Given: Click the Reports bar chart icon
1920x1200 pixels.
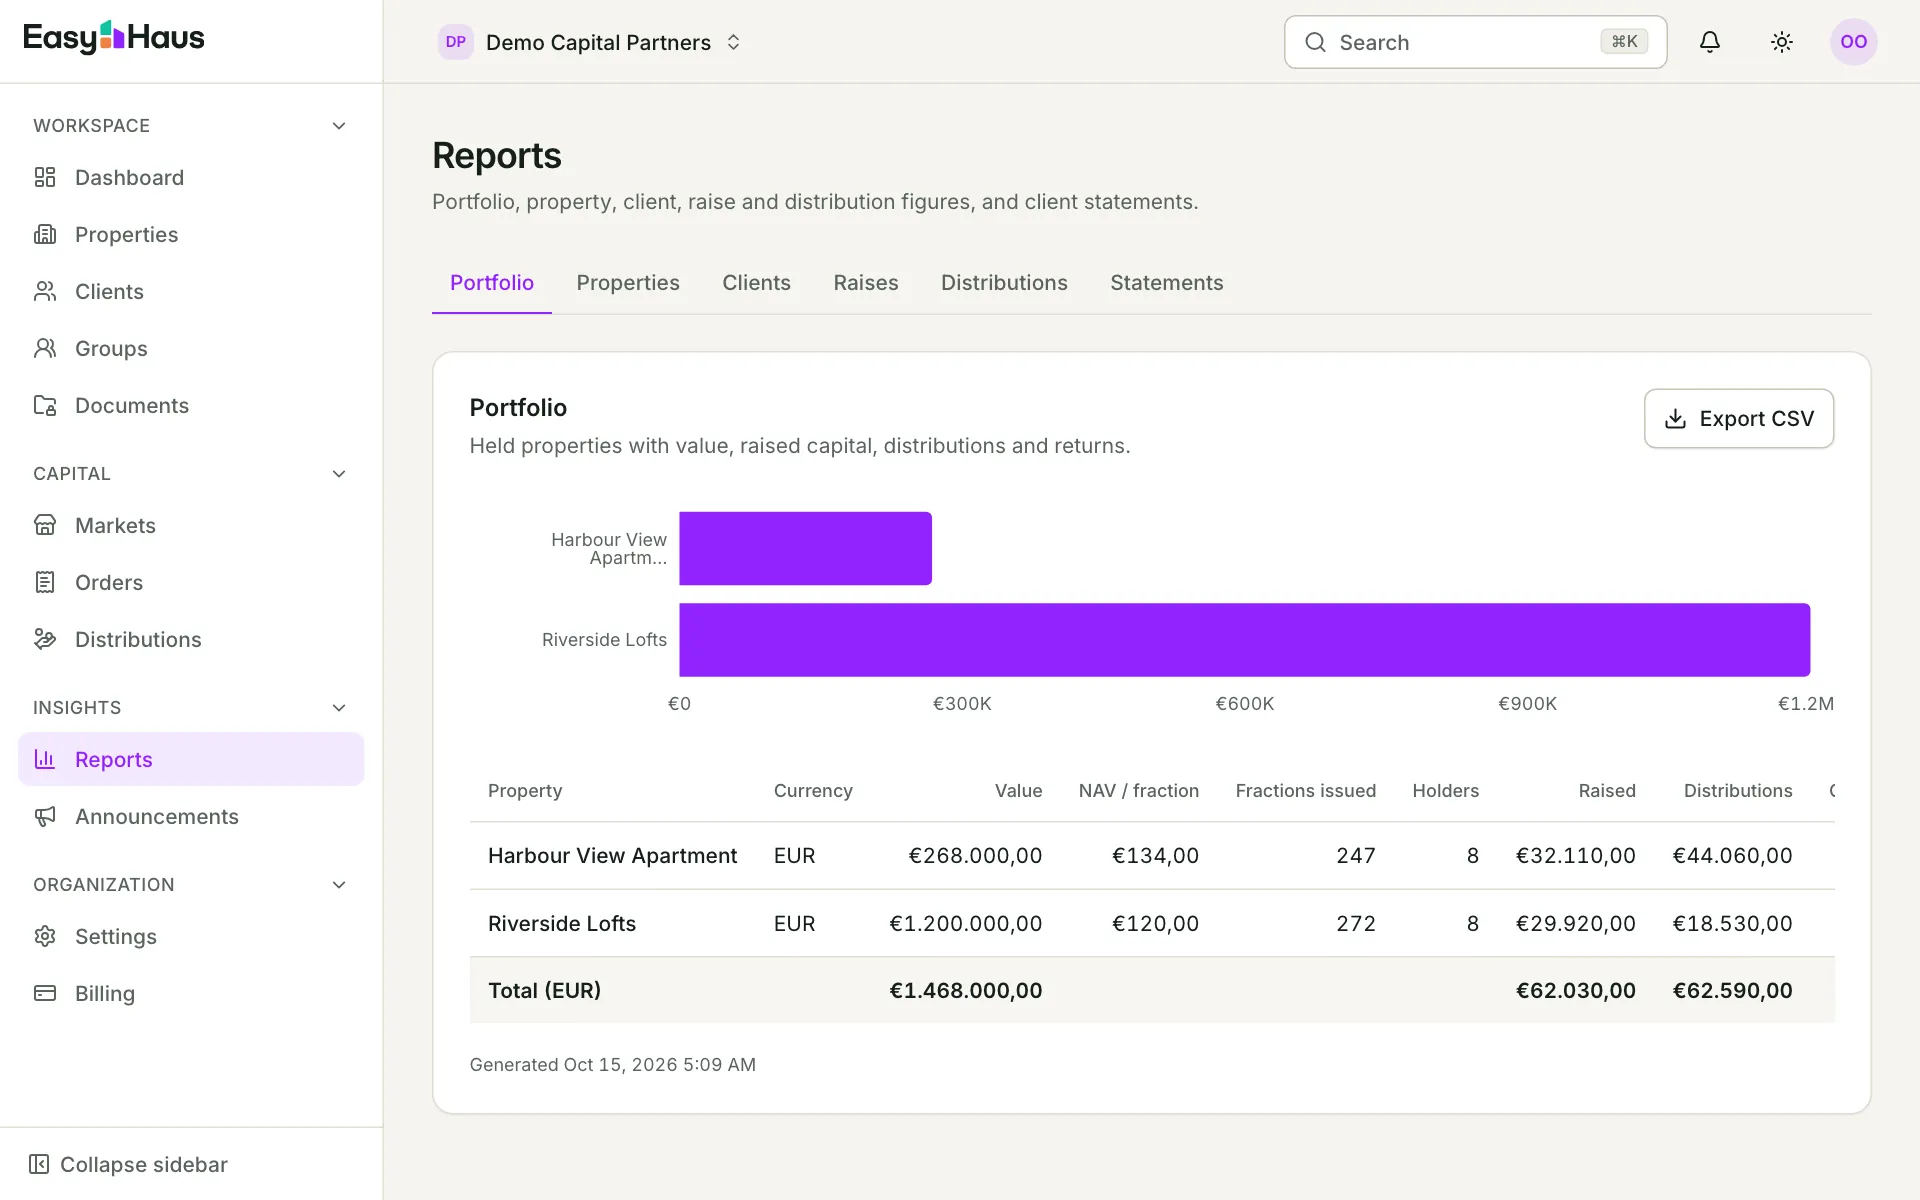Looking at the screenshot, I should pyautogui.click(x=45, y=759).
